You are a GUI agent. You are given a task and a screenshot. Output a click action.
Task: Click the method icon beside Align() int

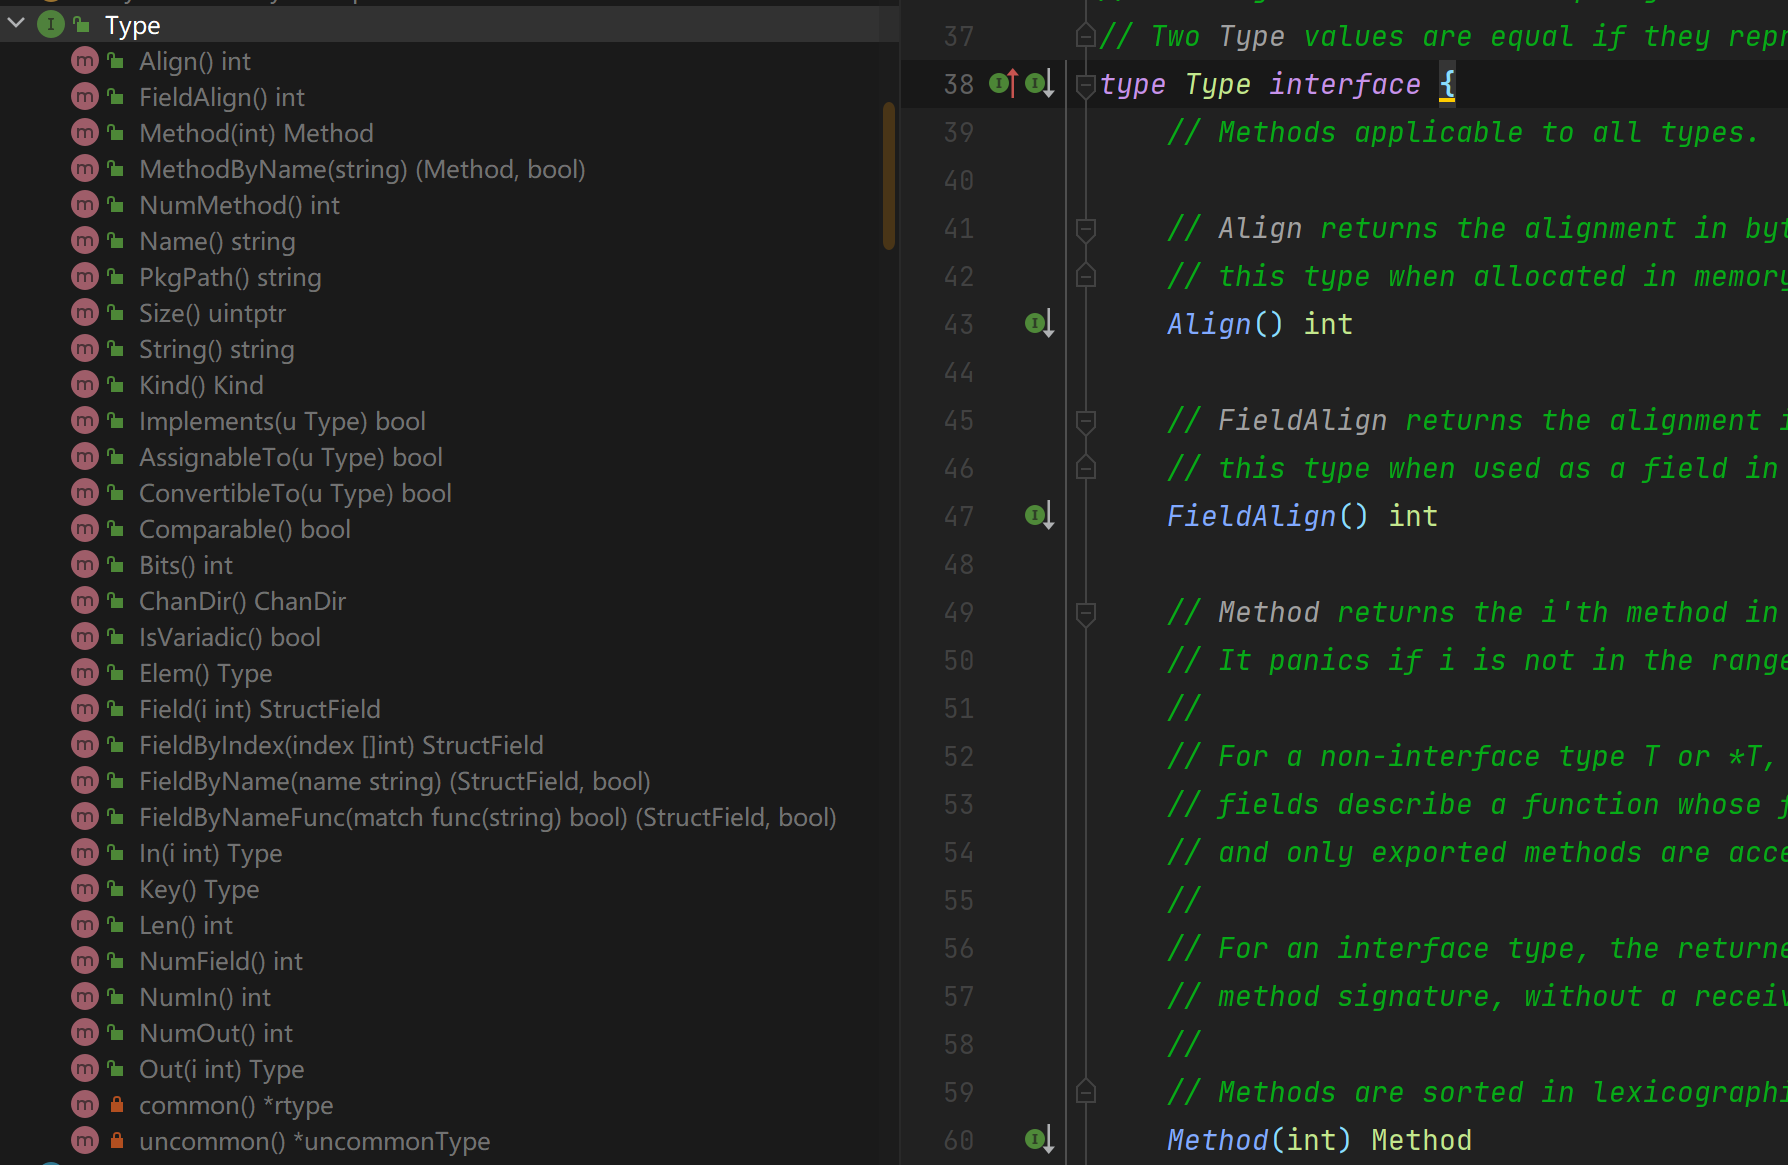tap(84, 61)
